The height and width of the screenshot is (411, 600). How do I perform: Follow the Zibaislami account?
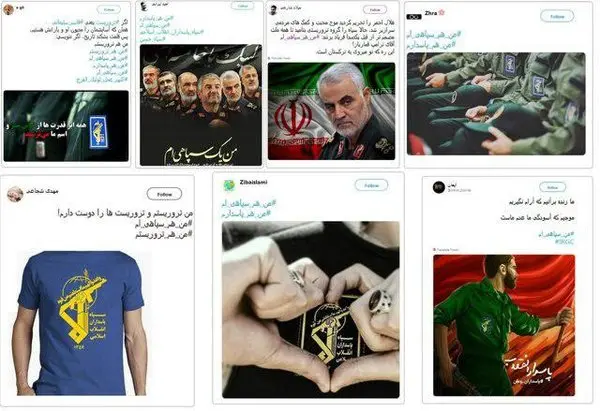(371, 185)
